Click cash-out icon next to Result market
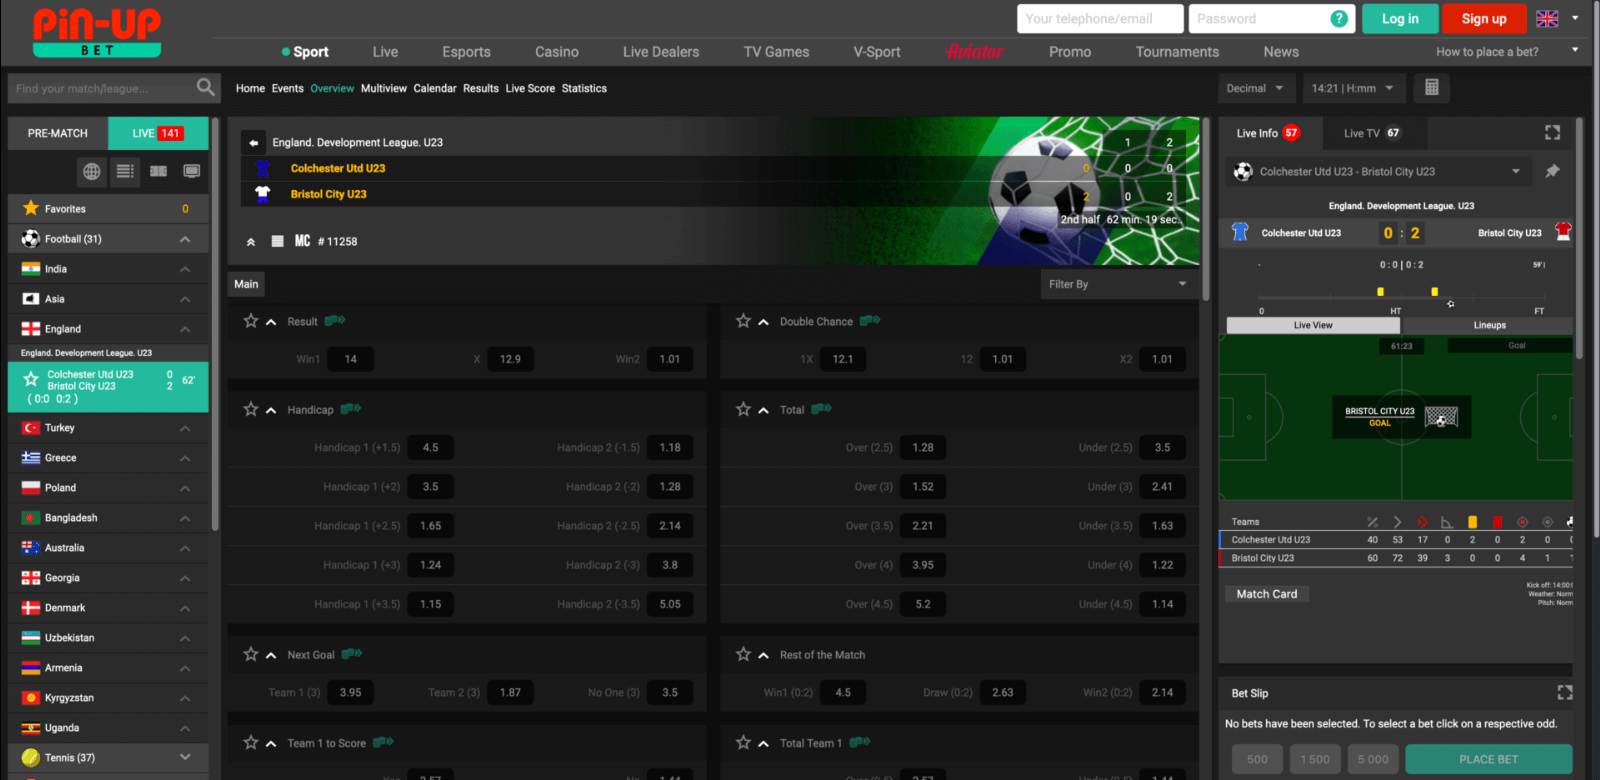 point(335,320)
